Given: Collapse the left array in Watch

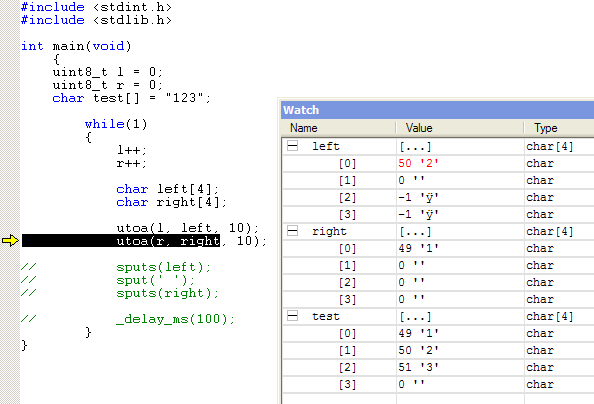Looking at the screenshot, I should click(292, 146).
